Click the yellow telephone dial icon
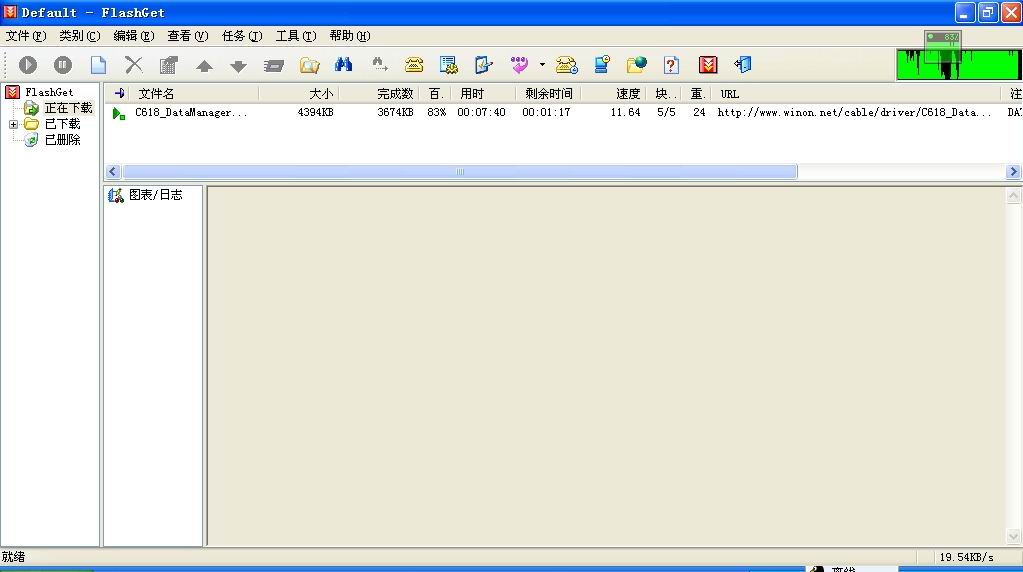The height and width of the screenshot is (572, 1023). point(414,65)
